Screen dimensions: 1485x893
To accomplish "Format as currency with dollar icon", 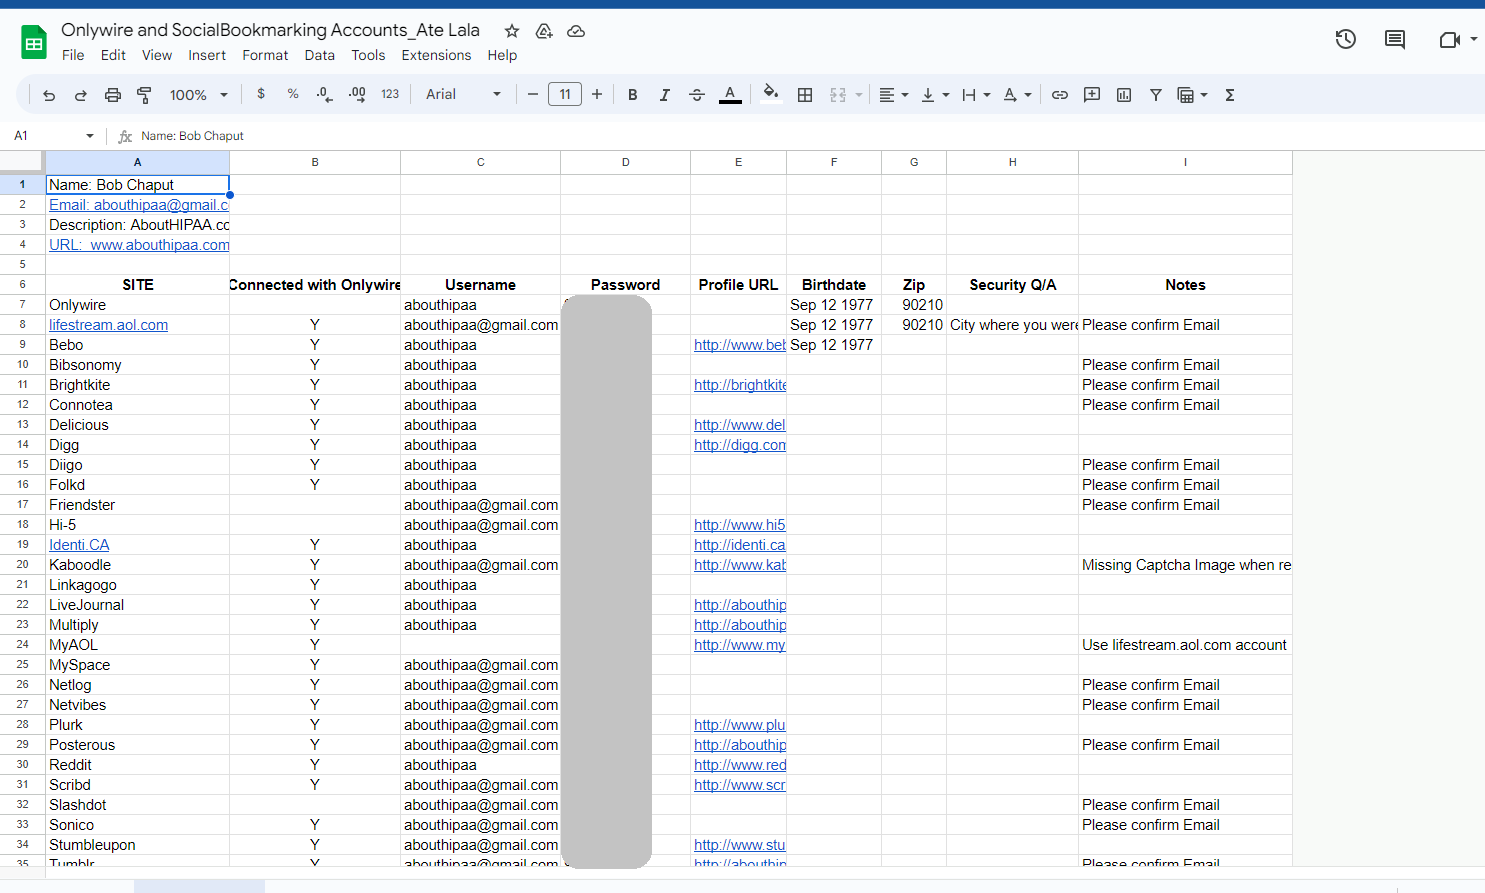I will point(261,94).
